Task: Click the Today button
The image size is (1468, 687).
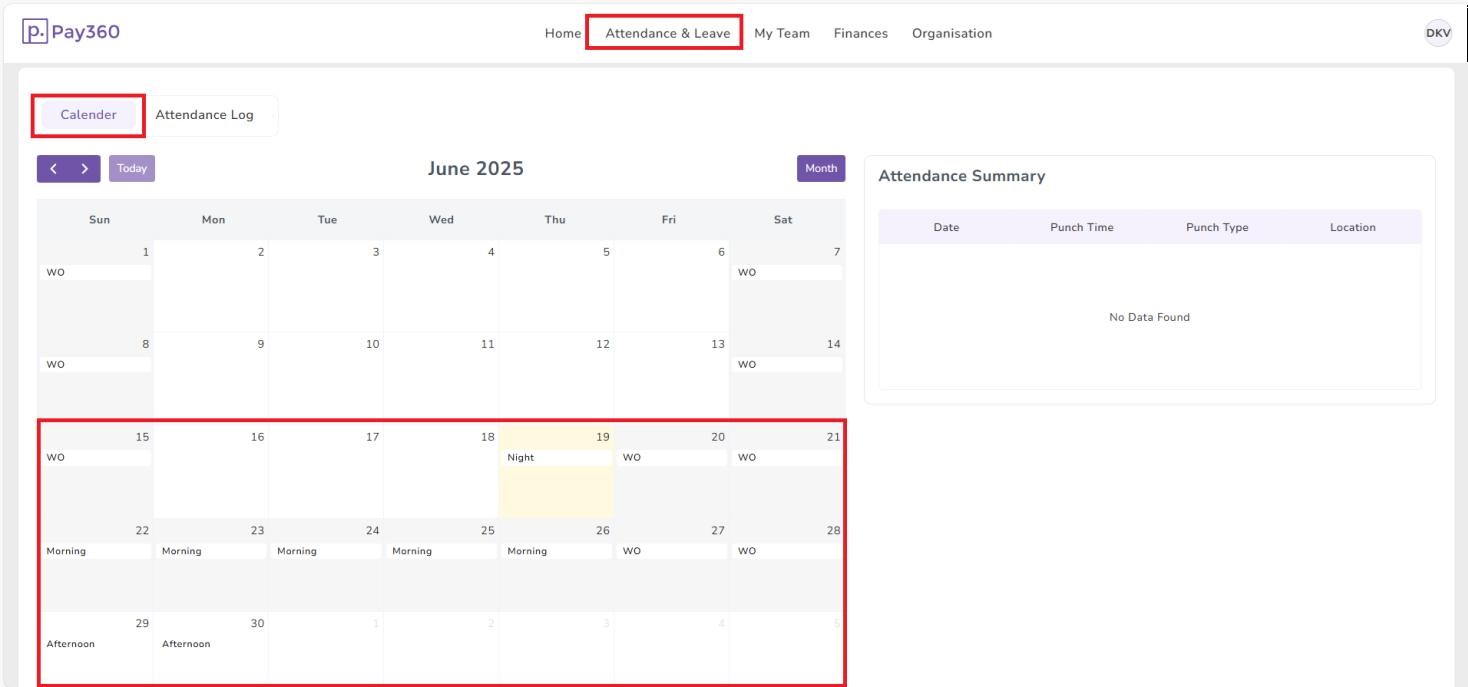Action: [132, 169]
